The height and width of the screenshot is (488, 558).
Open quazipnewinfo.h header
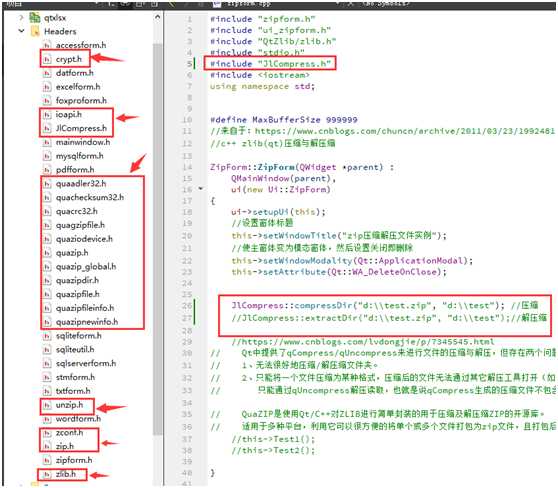[x=87, y=322]
